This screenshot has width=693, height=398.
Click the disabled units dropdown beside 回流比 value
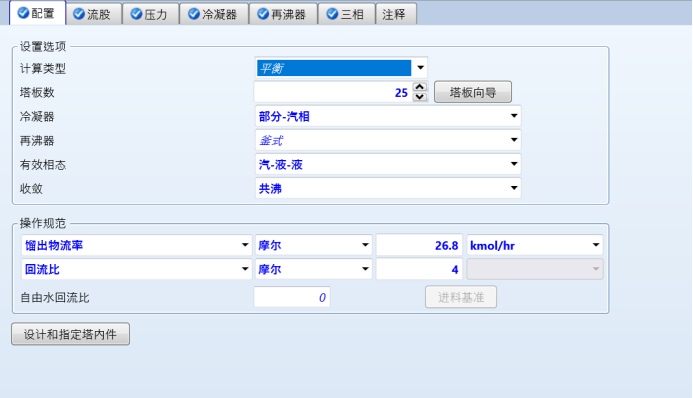[535, 269]
